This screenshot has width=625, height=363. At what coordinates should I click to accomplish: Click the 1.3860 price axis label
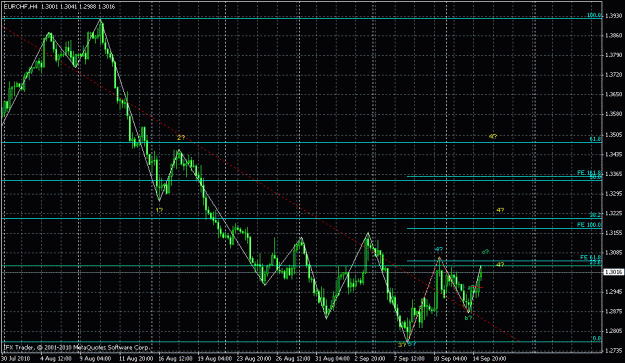click(x=613, y=35)
